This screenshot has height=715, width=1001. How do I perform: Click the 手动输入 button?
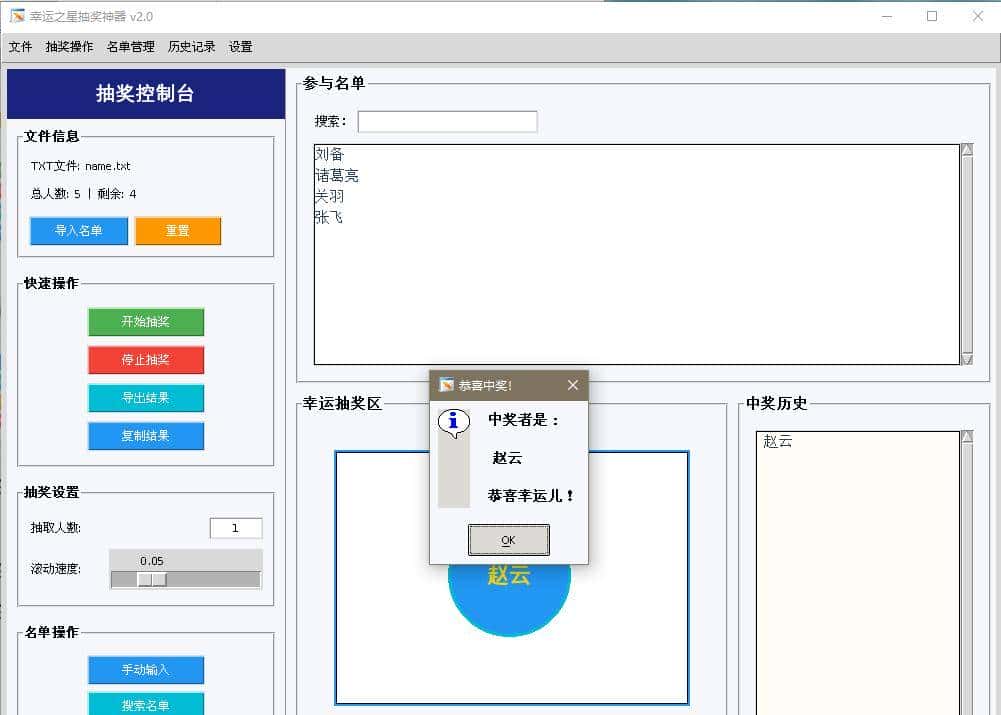[x=146, y=670]
